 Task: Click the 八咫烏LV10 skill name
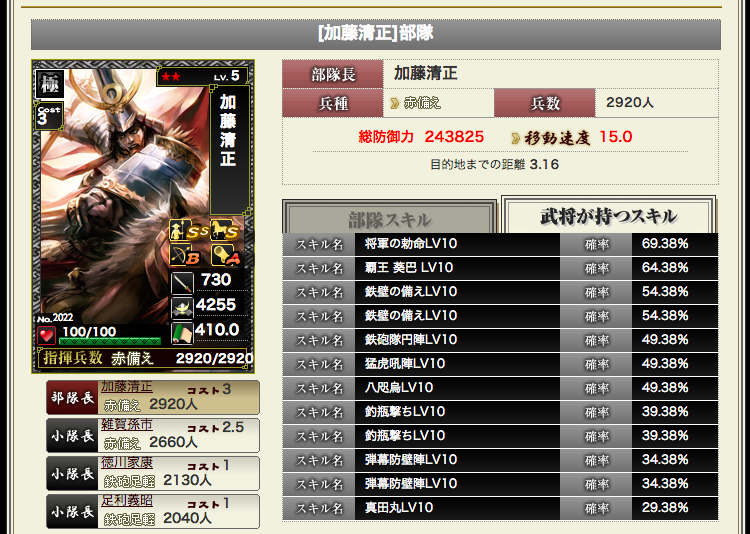click(399, 388)
